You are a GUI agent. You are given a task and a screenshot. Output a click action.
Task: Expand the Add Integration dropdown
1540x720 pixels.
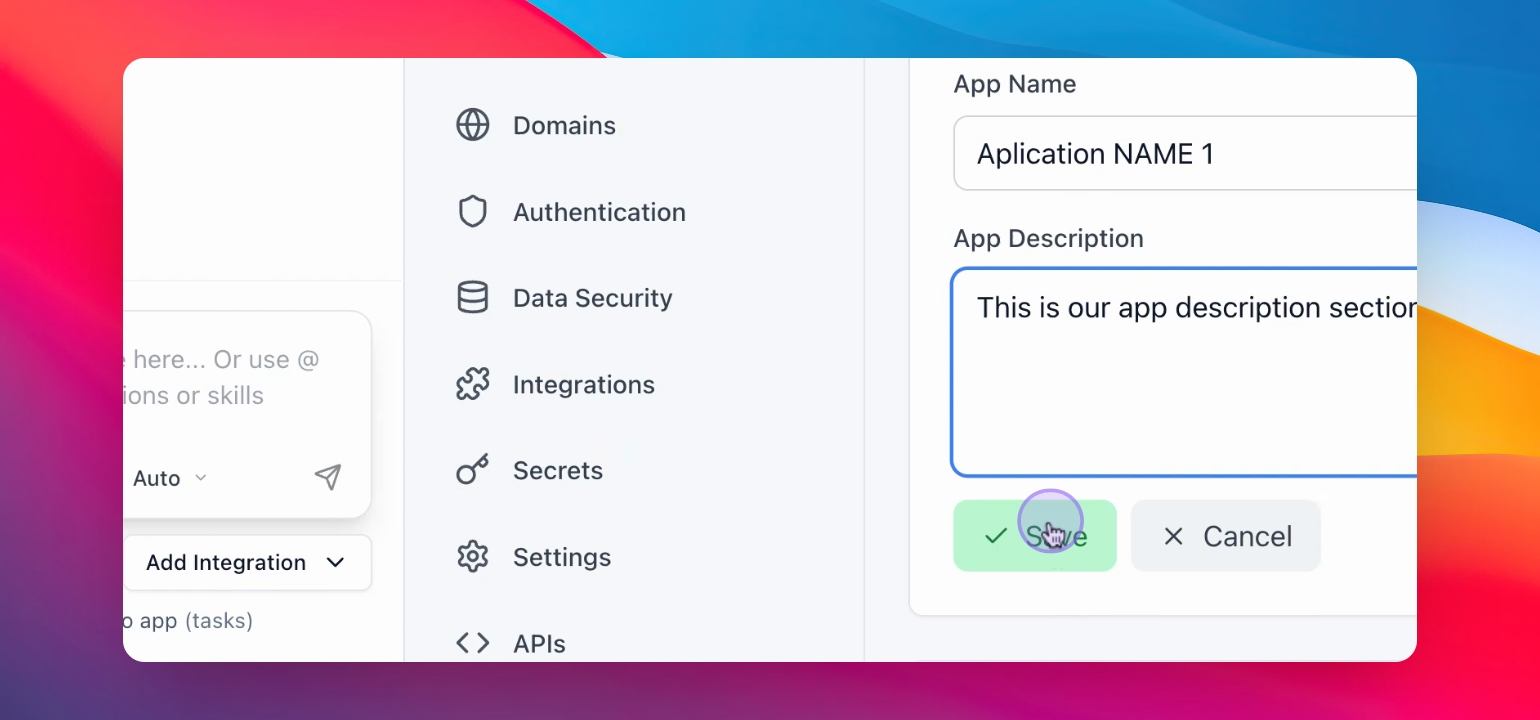coord(248,563)
